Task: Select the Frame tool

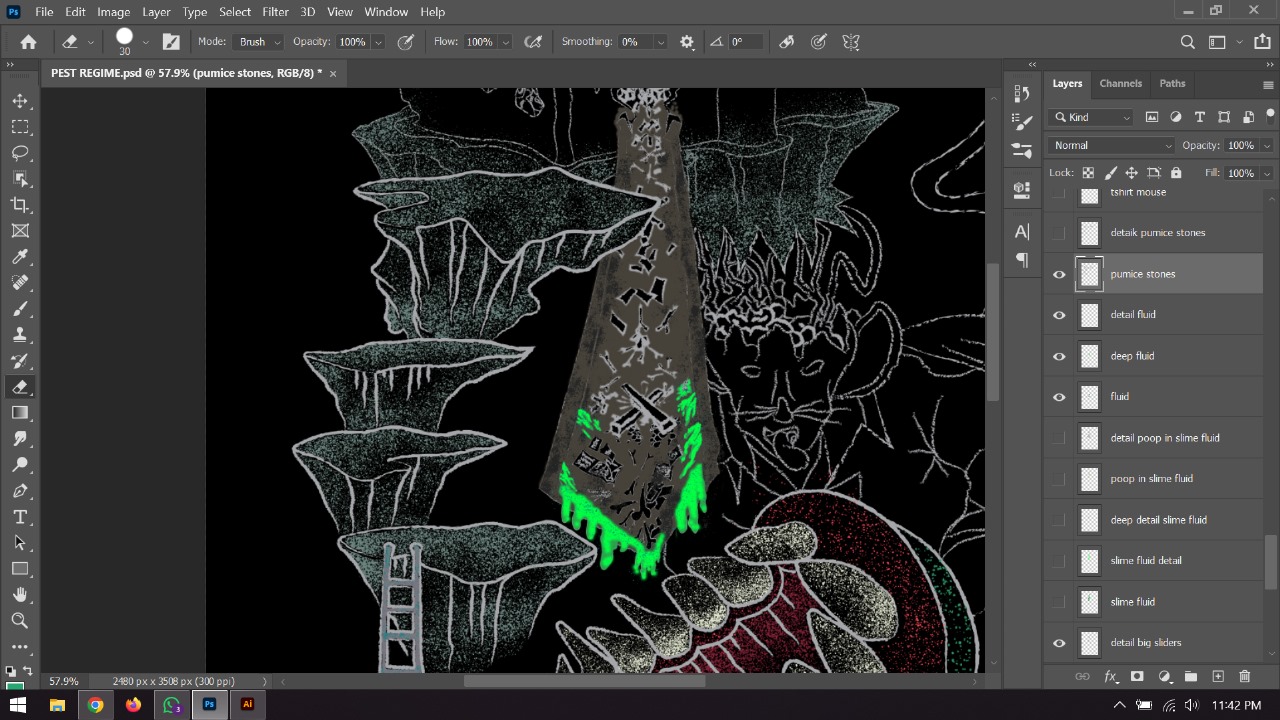Action: [x=20, y=231]
